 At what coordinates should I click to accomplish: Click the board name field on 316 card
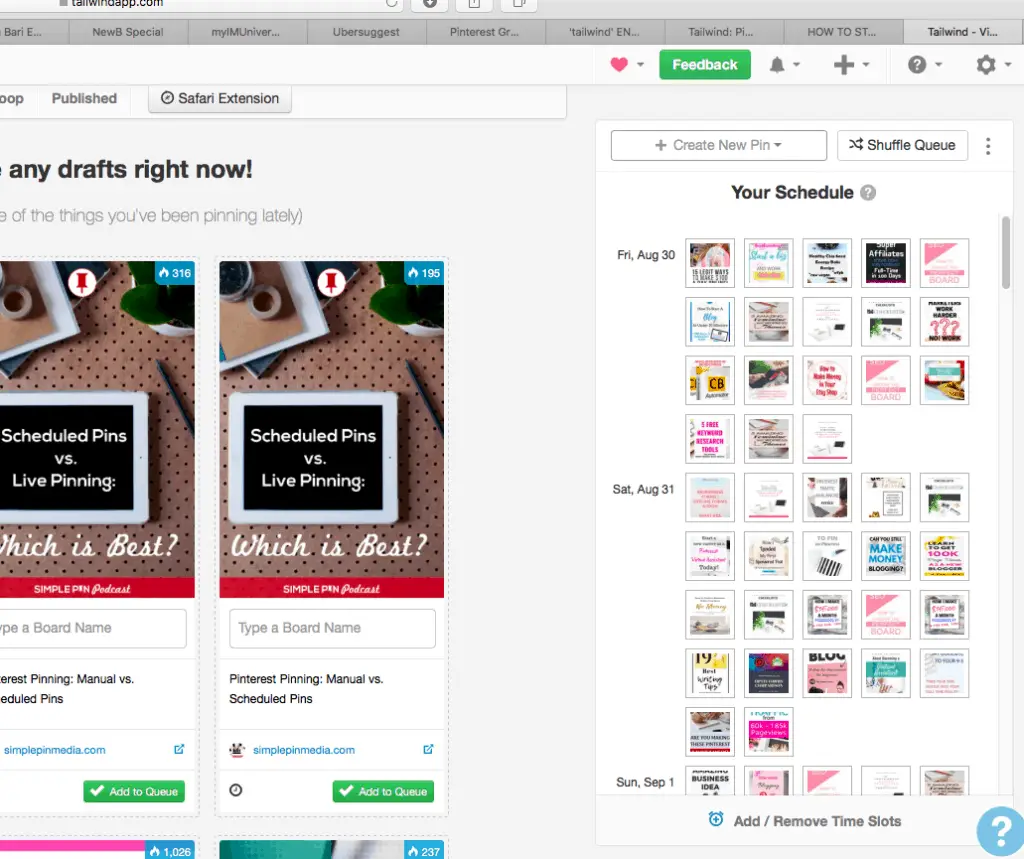91,628
